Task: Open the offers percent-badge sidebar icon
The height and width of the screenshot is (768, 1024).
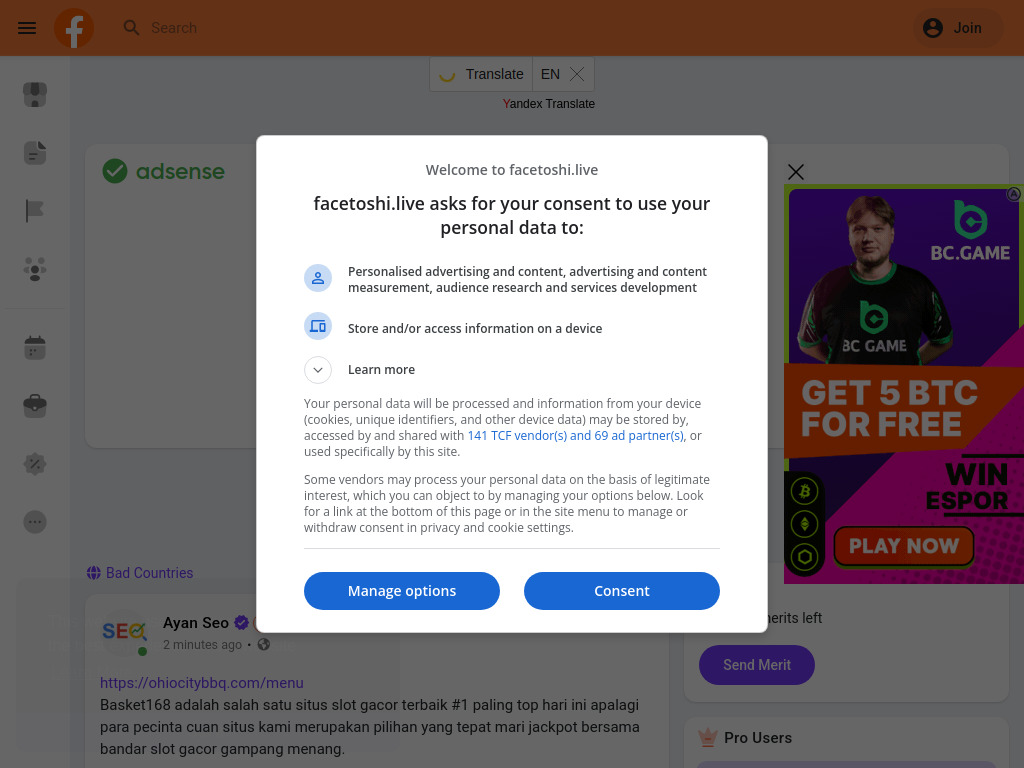Action: point(35,464)
